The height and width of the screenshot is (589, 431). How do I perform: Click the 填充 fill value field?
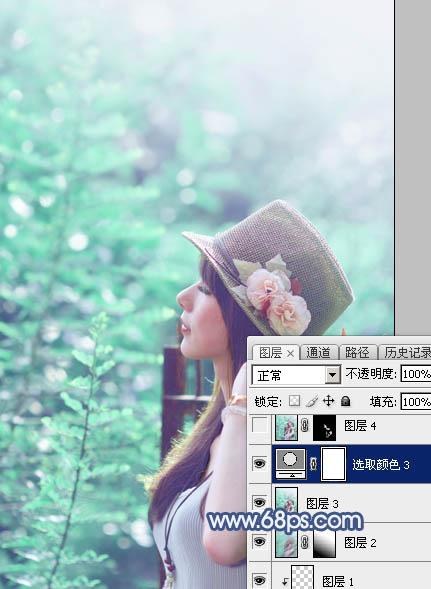pyautogui.click(x=416, y=402)
